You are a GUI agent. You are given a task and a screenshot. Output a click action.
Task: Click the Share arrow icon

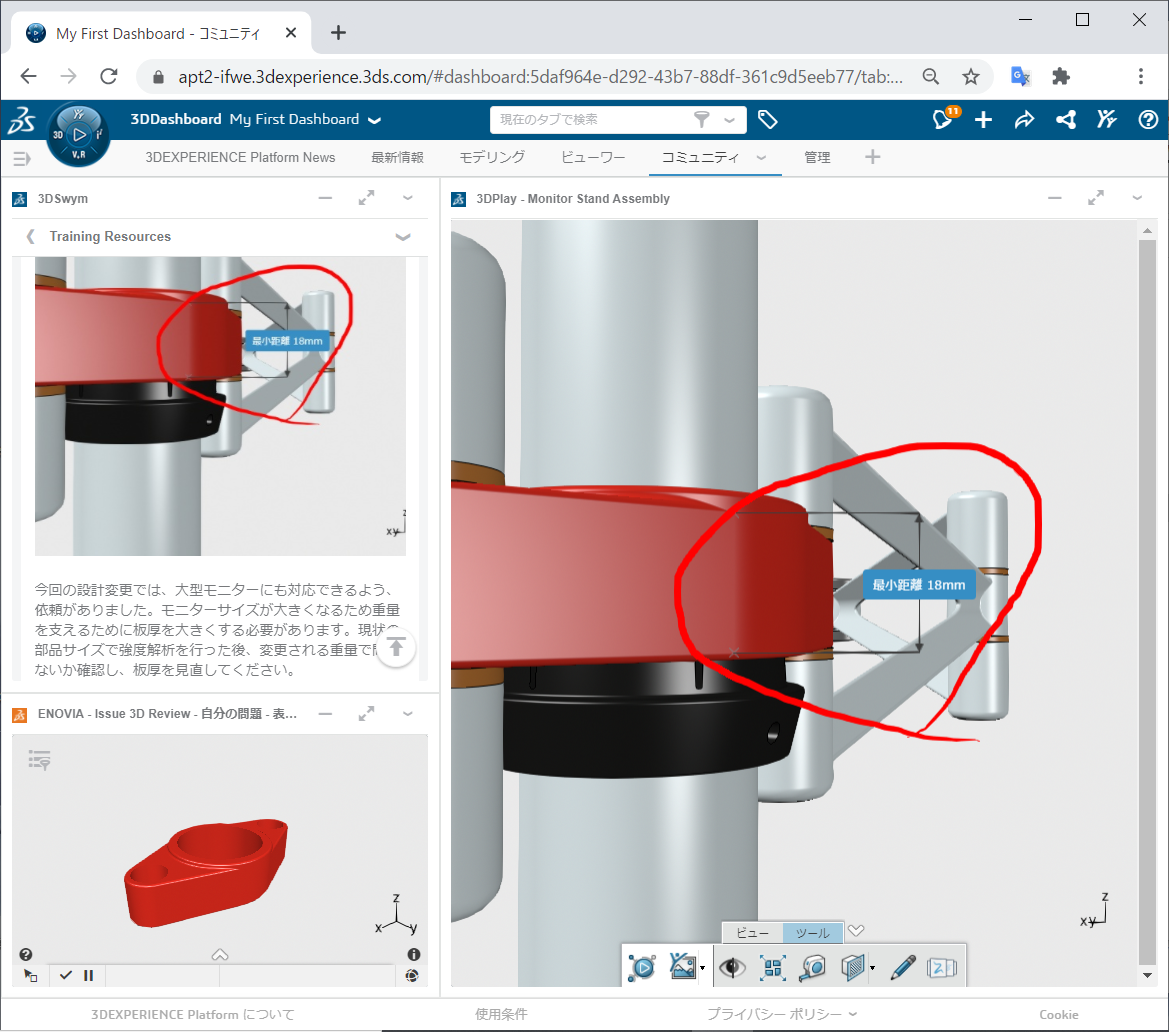pyautogui.click(x=1024, y=119)
